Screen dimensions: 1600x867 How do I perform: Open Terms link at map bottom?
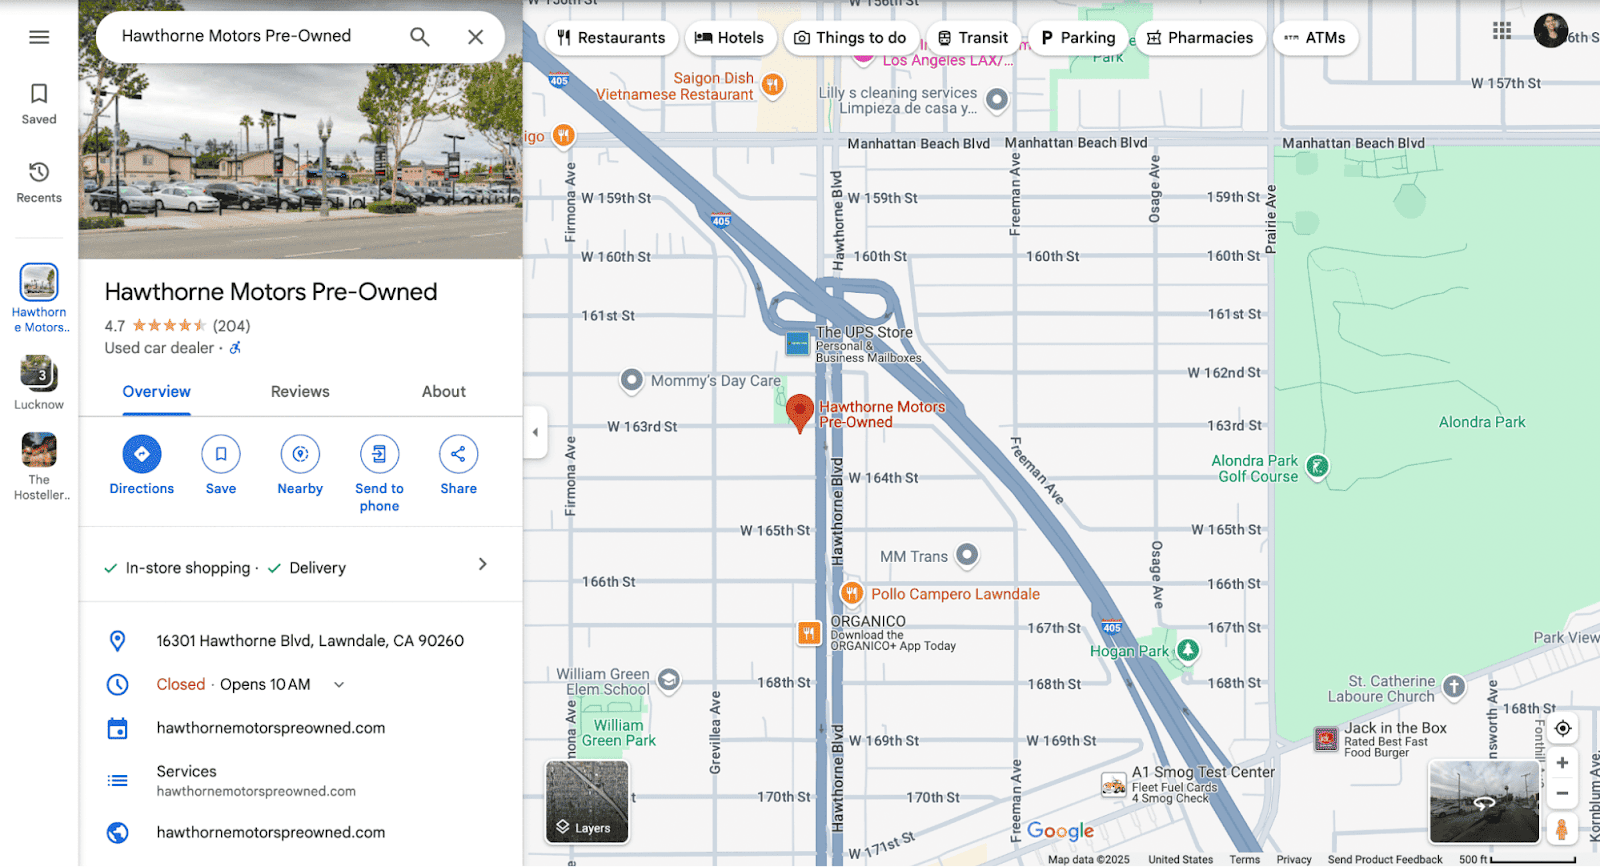point(1244,859)
